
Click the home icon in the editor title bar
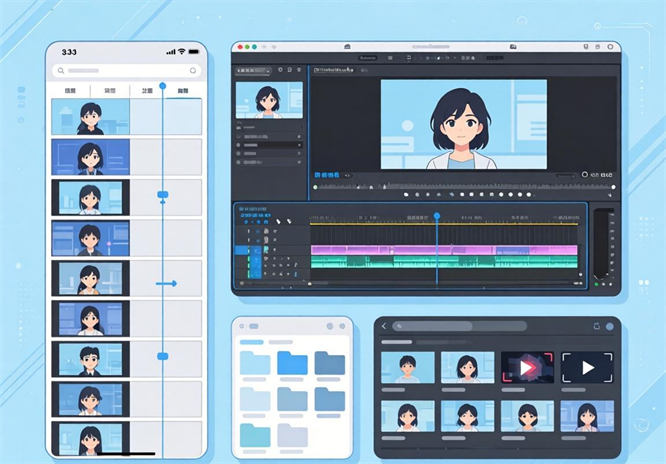pos(347,47)
